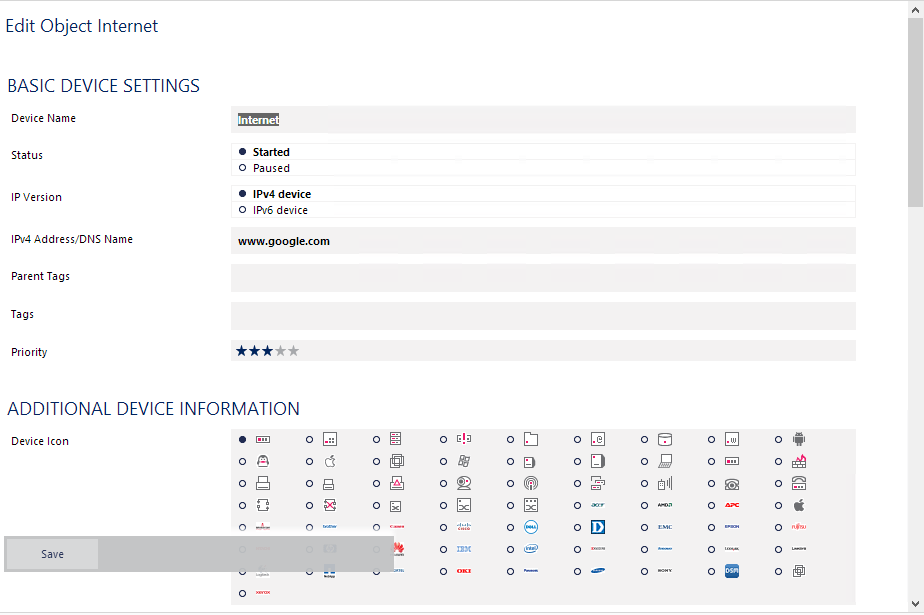
Task: Click the vertical scrollbar thumb
Action: tap(915, 112)
